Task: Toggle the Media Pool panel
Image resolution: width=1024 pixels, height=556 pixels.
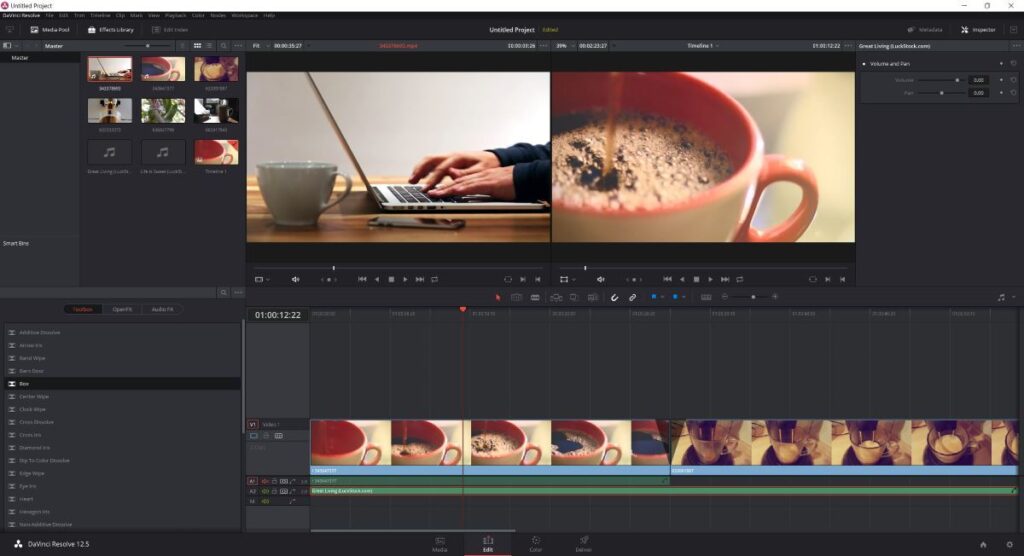Action: point(49,30)
